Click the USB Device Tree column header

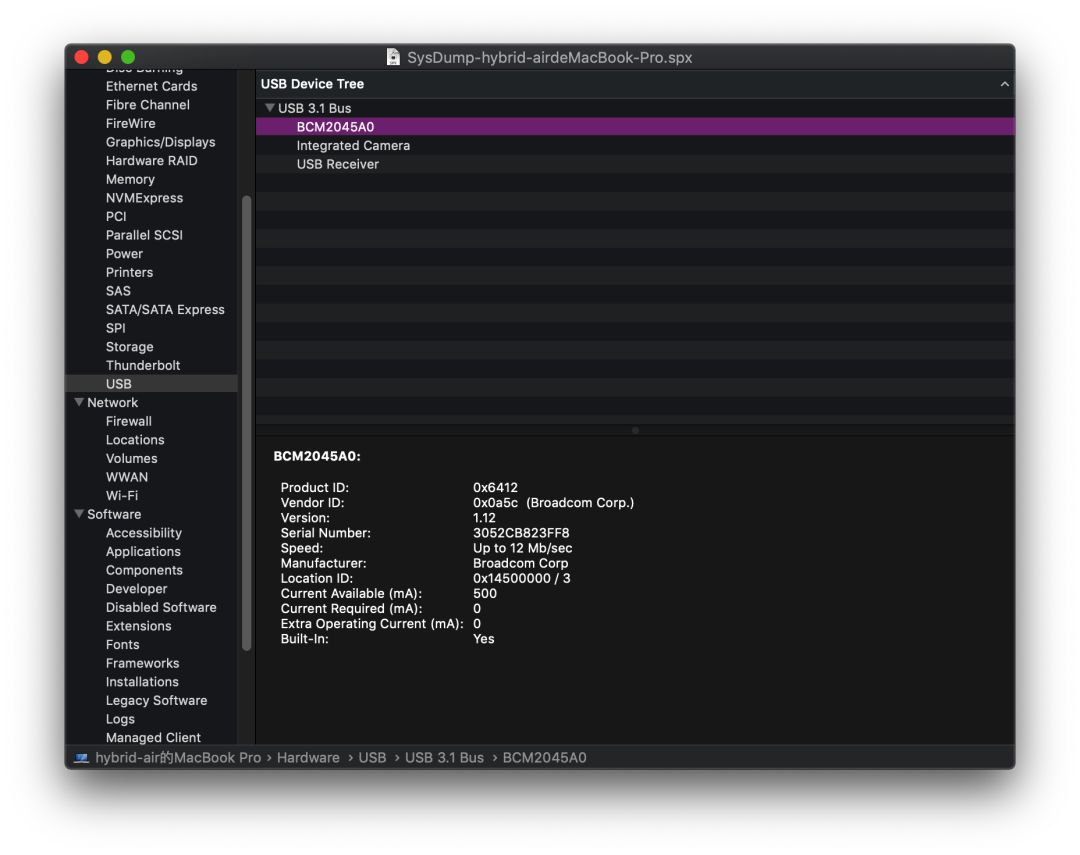pyautogui.click(x=634, y=84)
